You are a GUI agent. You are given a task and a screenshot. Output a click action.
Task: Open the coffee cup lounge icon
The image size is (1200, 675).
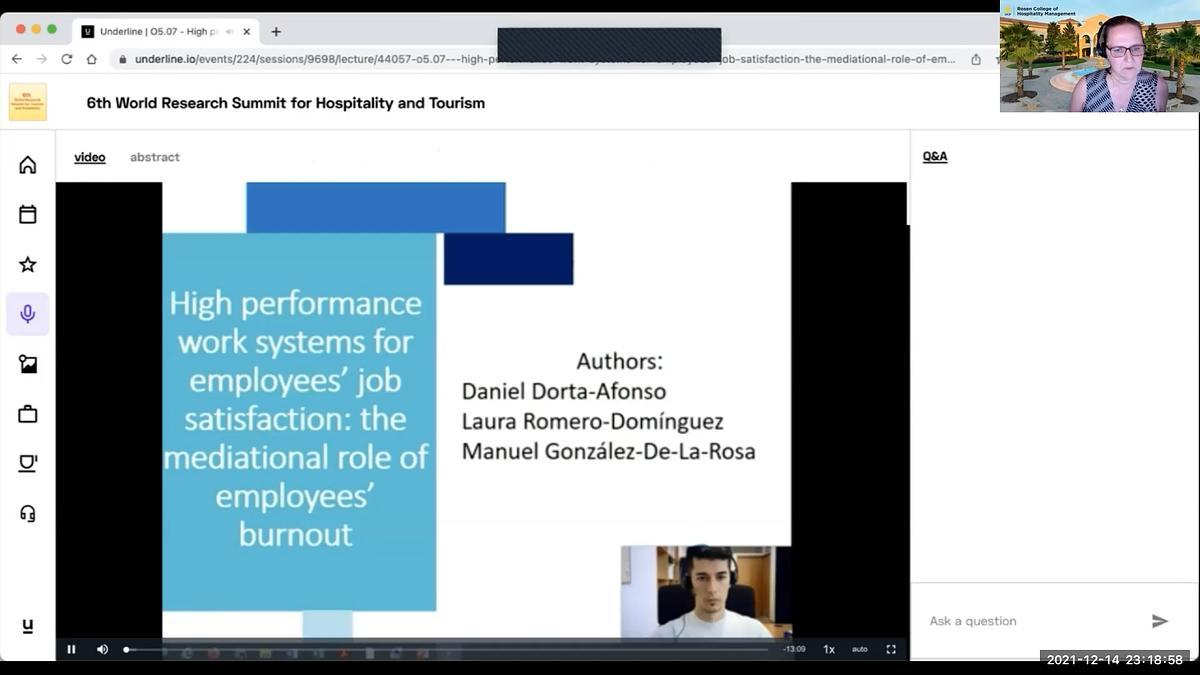pyautogui.click(x=28, y=463)
